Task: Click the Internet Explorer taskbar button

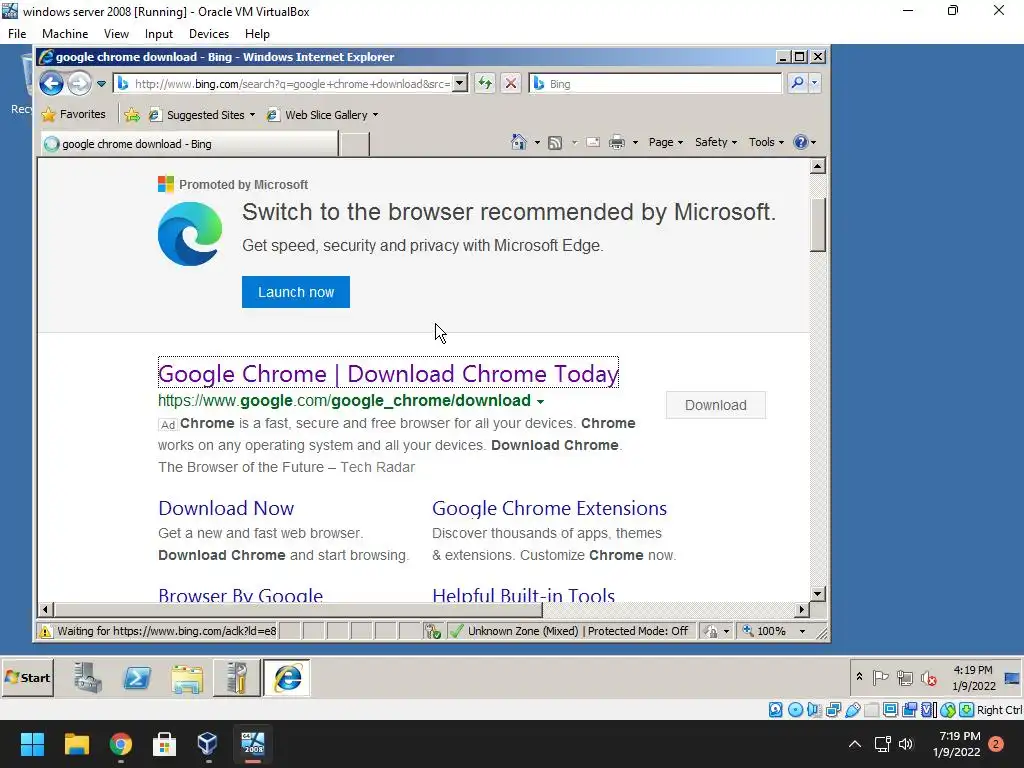Action: point(287,678)
